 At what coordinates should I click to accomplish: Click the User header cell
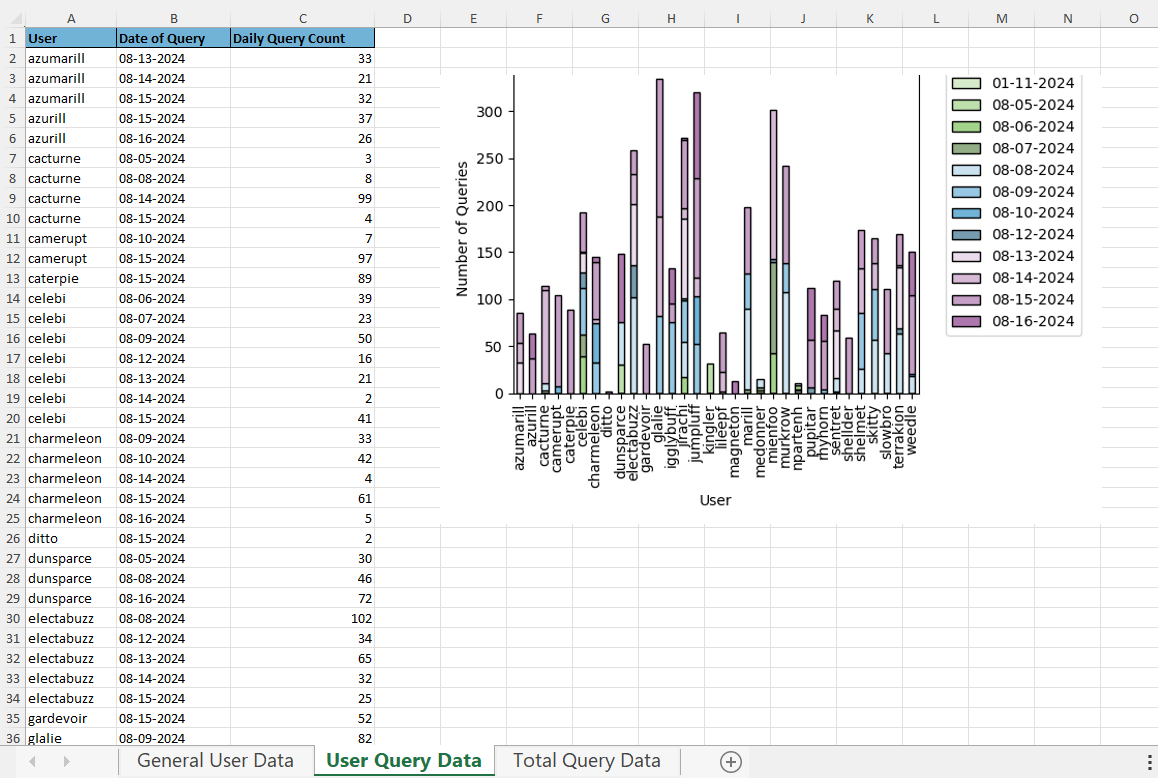point(71,38)
